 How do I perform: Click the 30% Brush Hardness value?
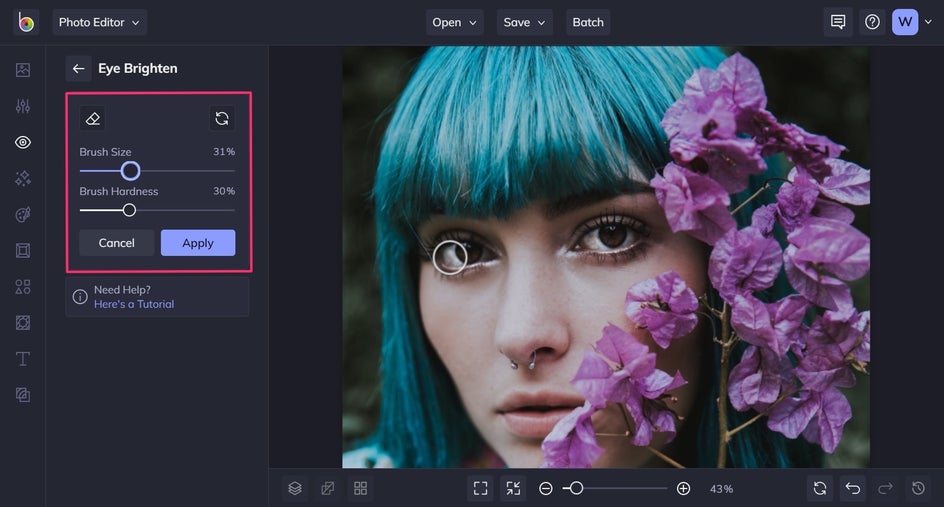[x=224, y=191]
